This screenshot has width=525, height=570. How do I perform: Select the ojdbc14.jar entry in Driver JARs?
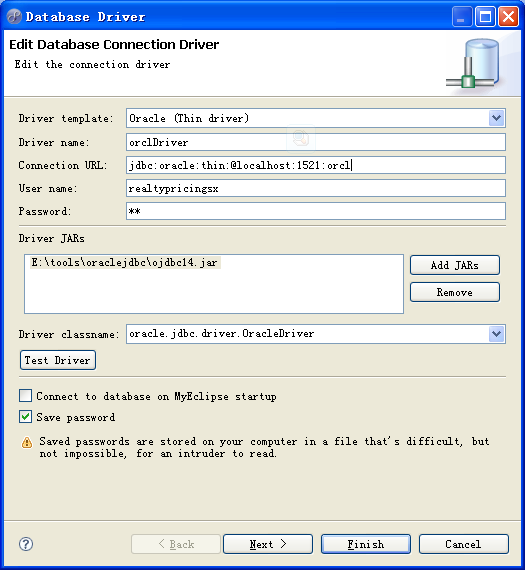(x=125, y=262)
